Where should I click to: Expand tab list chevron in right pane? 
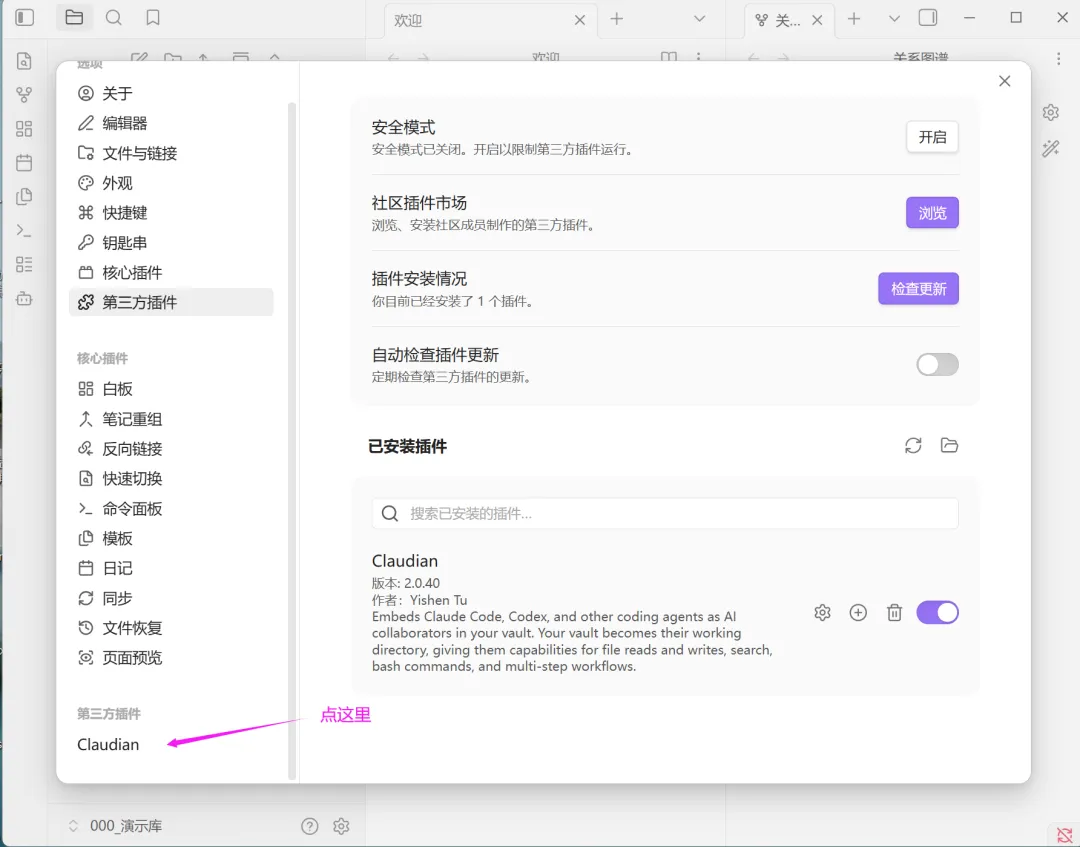click(894, 19)
